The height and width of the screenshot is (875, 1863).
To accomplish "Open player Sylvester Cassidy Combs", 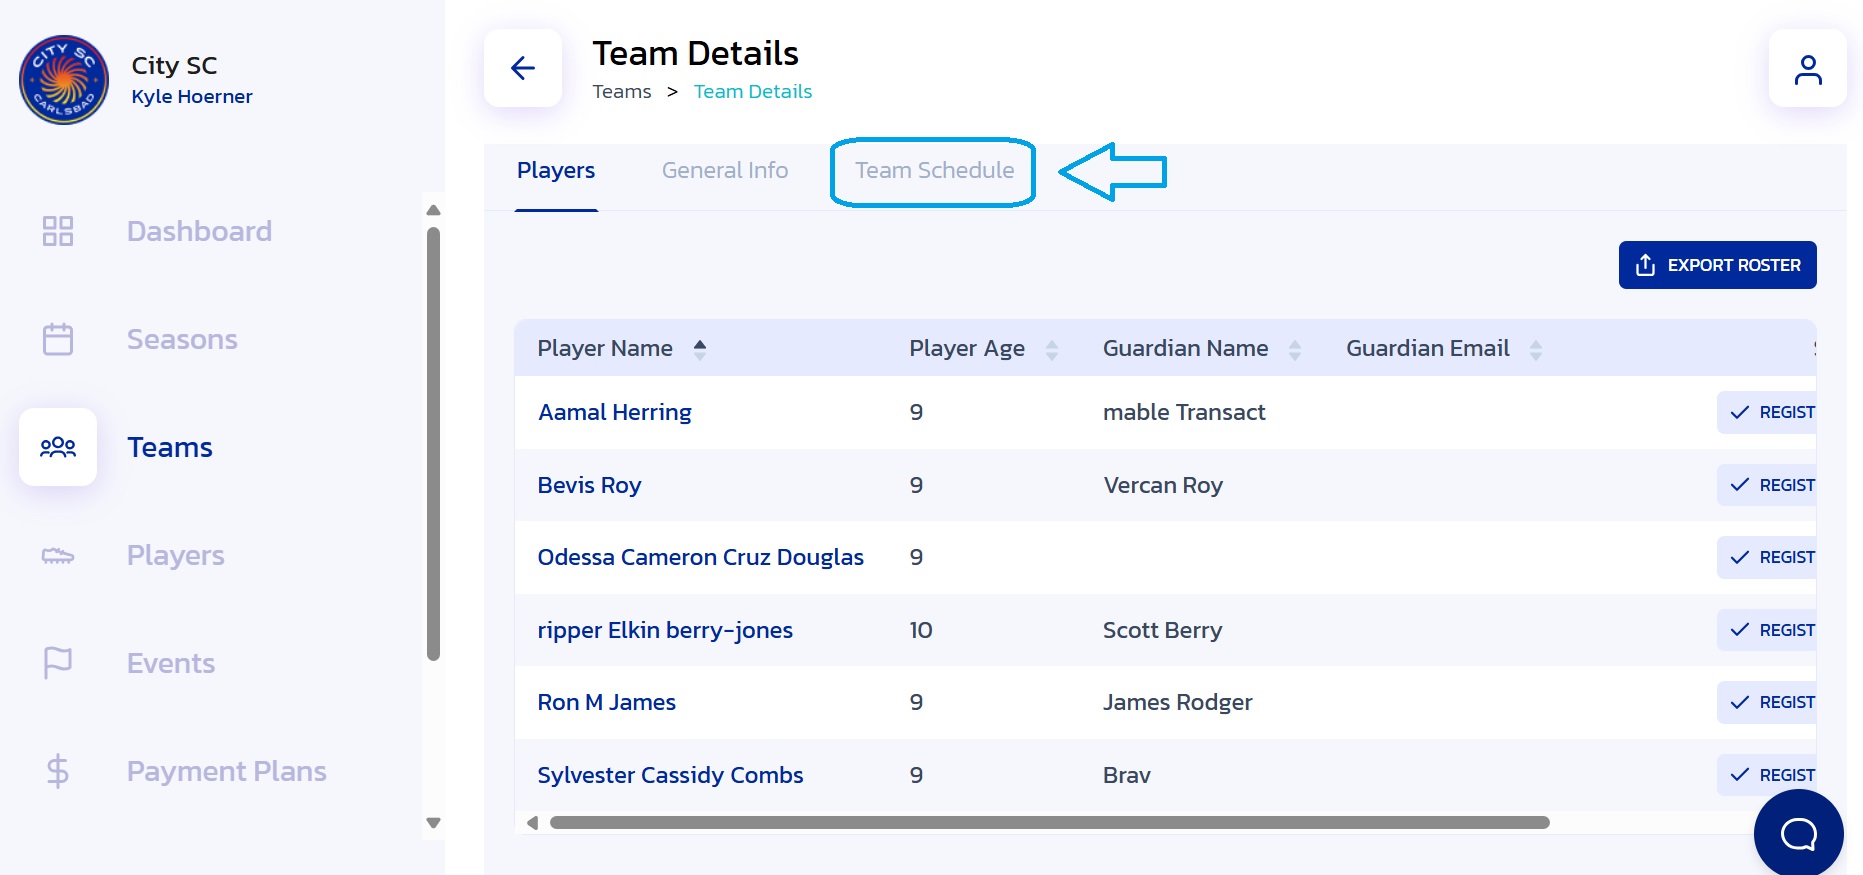I will [670, 775].
